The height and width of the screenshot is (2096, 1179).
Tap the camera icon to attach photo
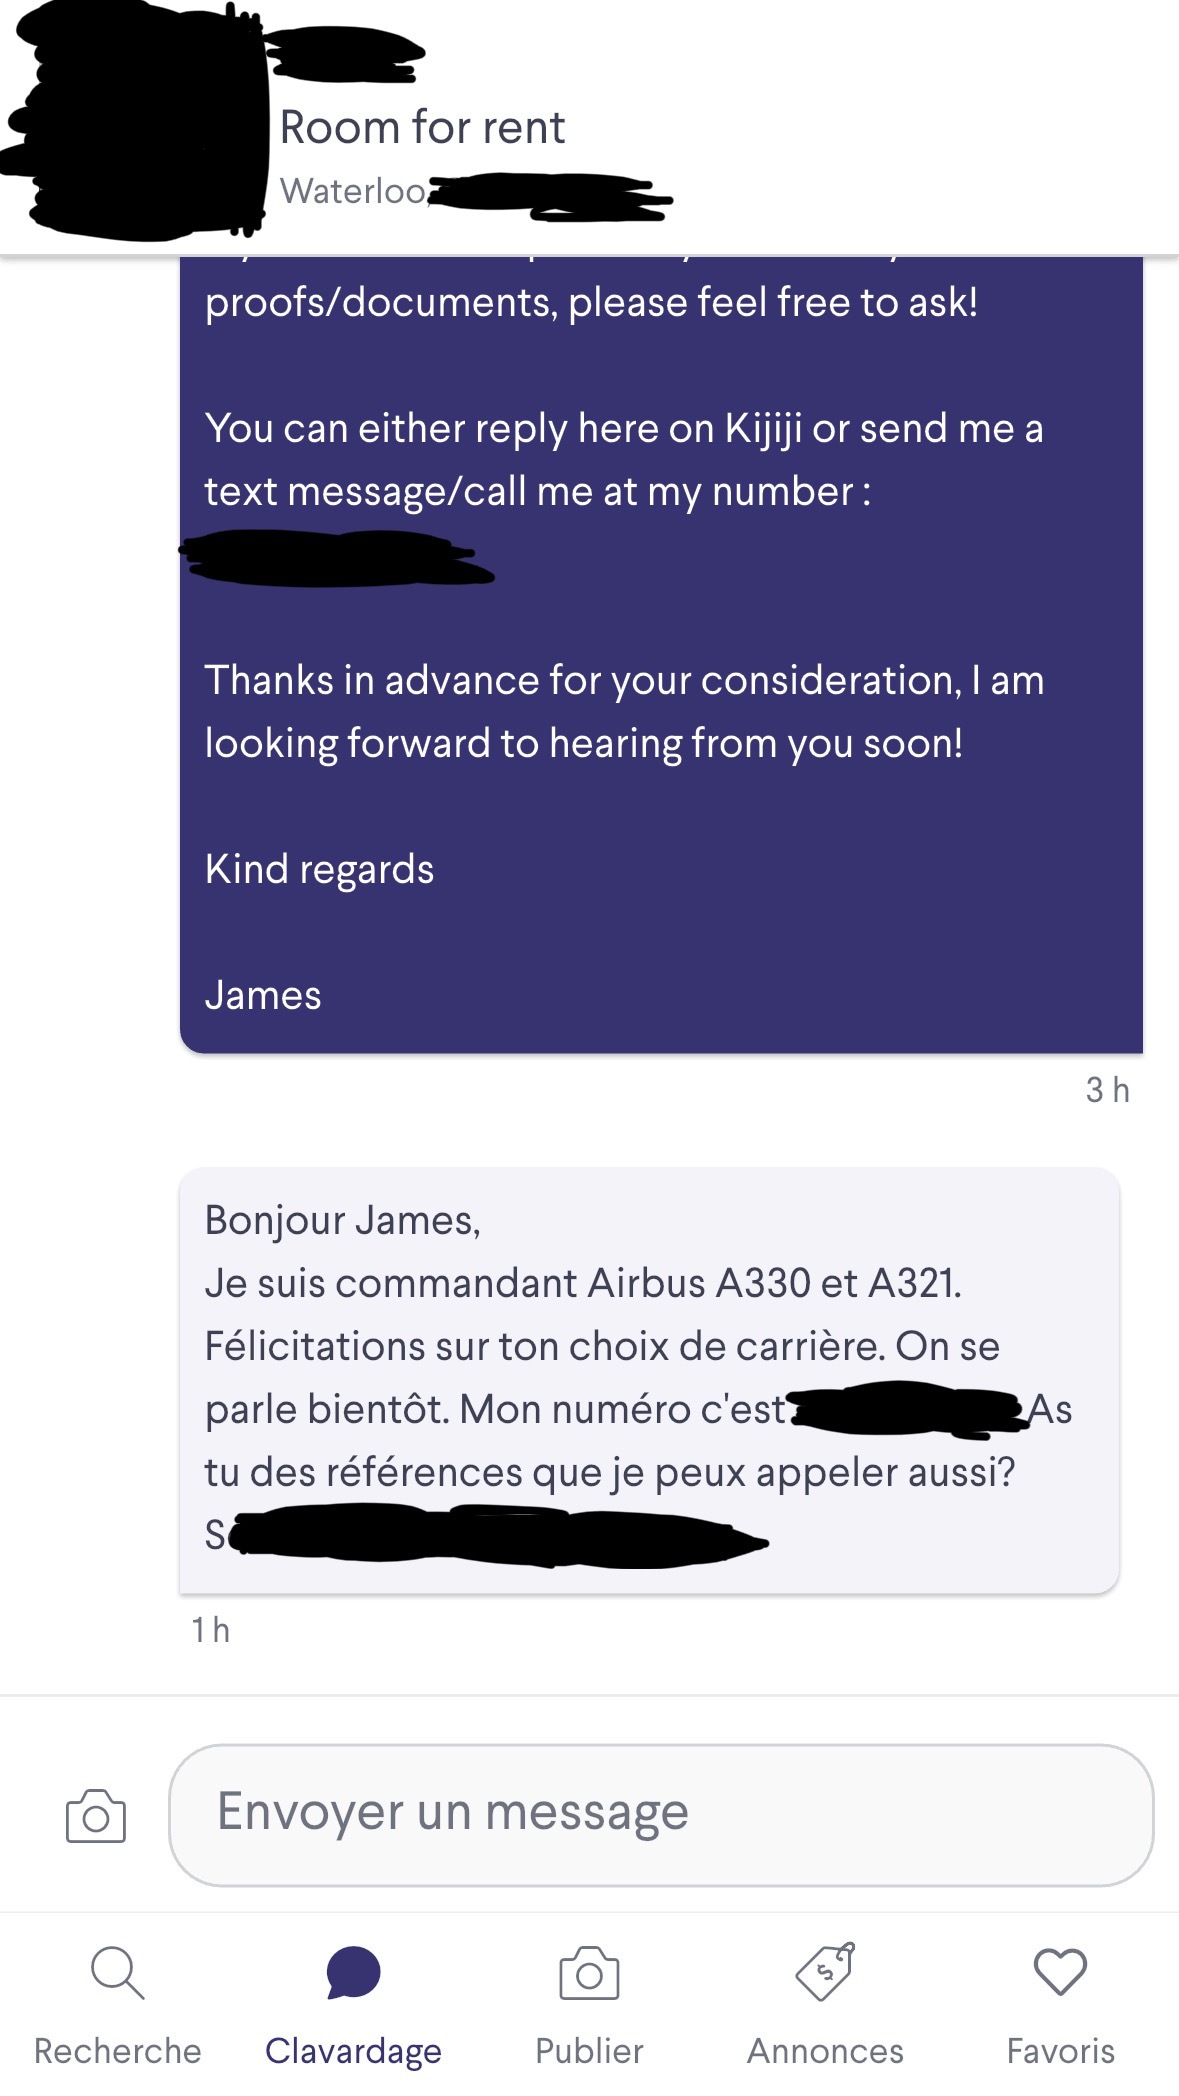(96, 1815)
